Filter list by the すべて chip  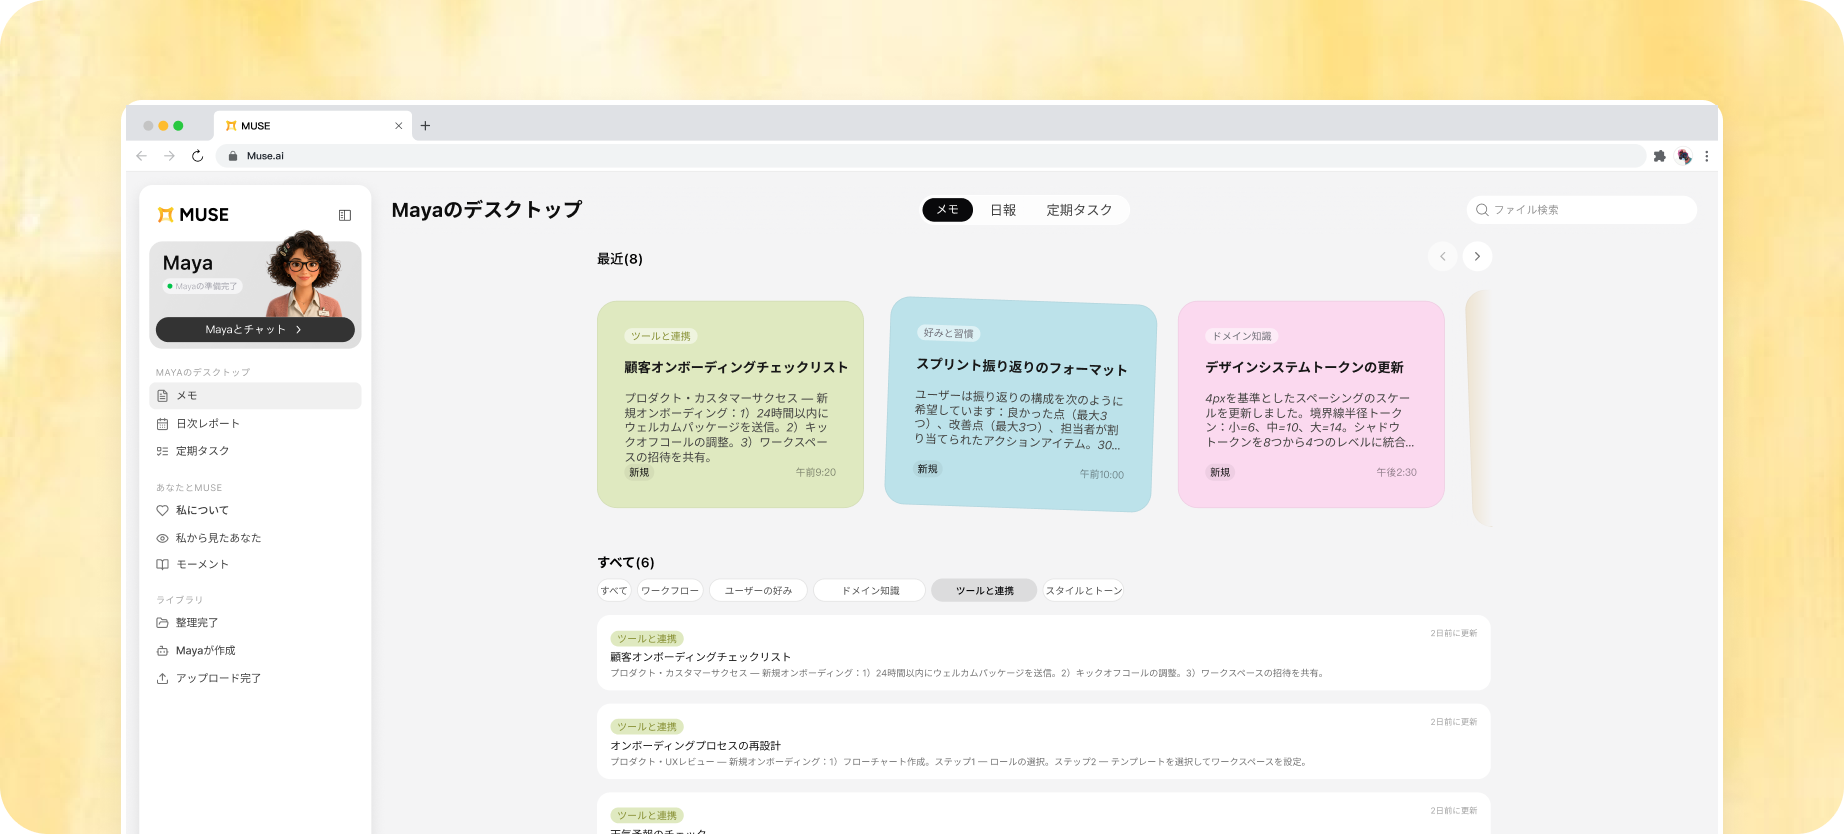click(614, 591)
